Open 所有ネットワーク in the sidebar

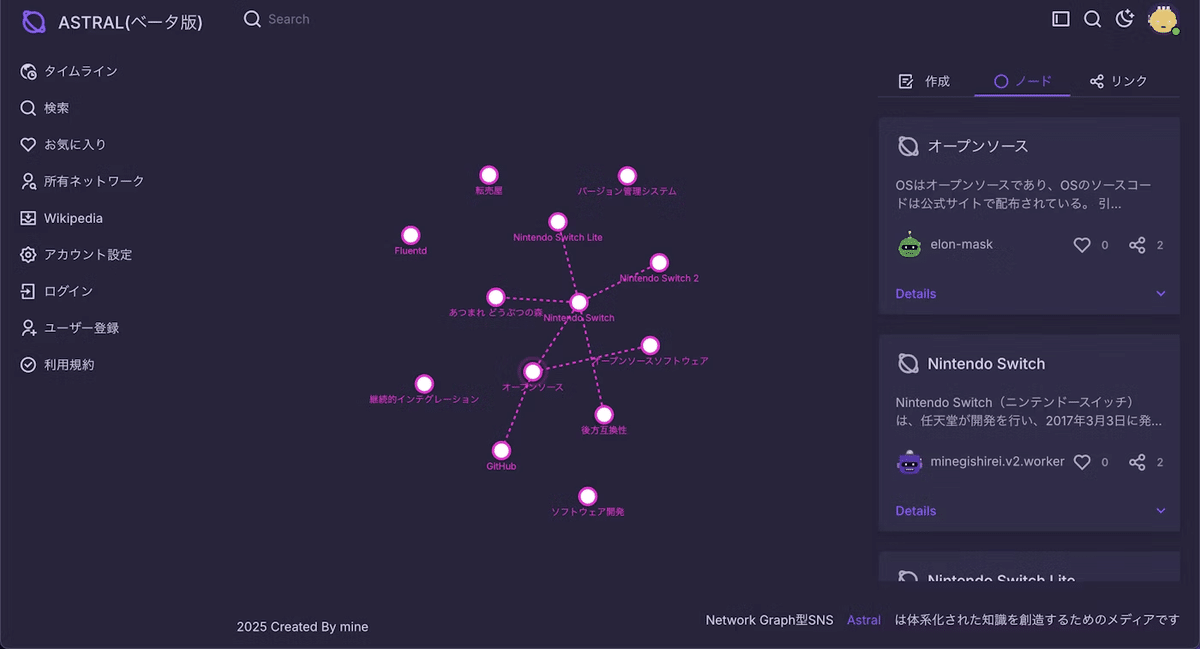coord(82,181)
